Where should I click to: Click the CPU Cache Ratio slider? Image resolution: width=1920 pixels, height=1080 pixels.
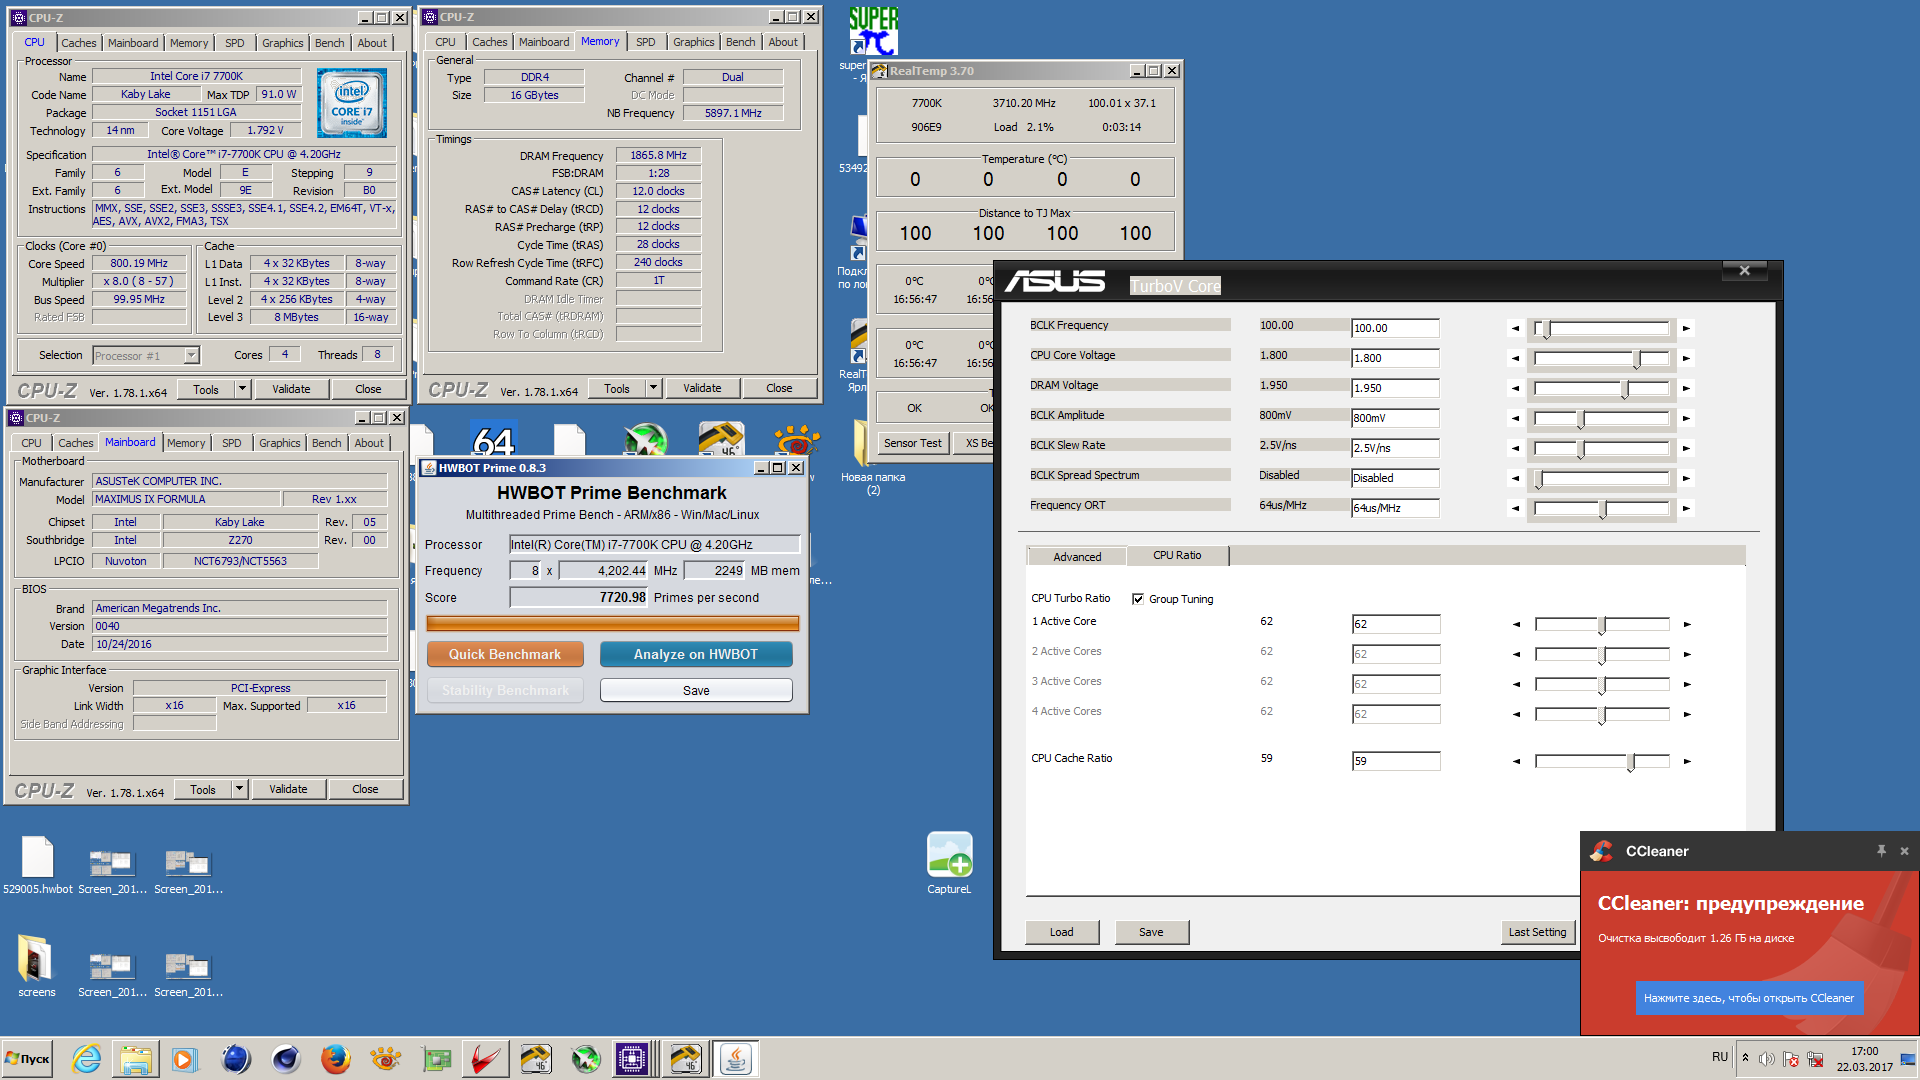point(1603,761)
